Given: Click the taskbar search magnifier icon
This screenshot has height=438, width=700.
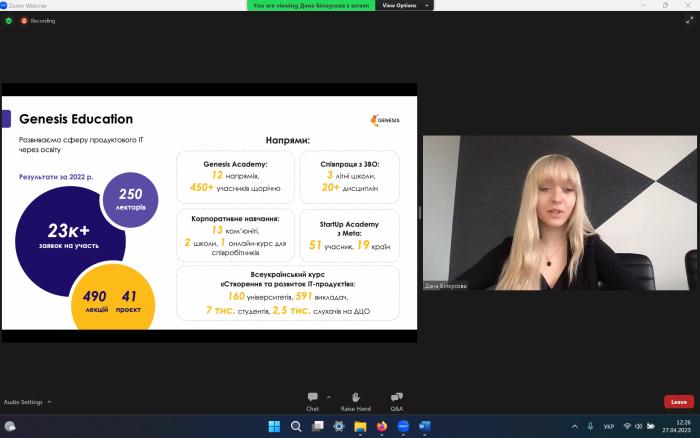Looking at the screenshot, I should tap(296, 426).
